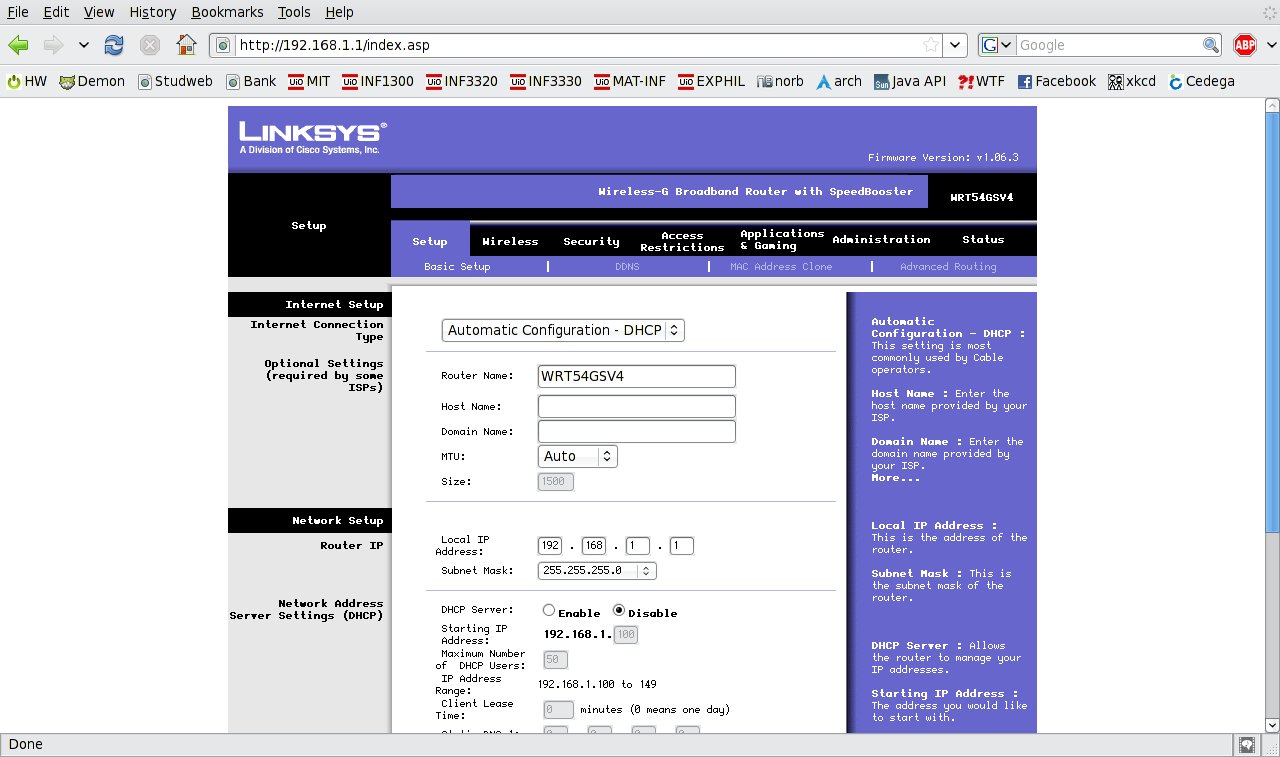Open the Adblock Plus icon
The image size is (1280, 757).
tap(1244, 45)
